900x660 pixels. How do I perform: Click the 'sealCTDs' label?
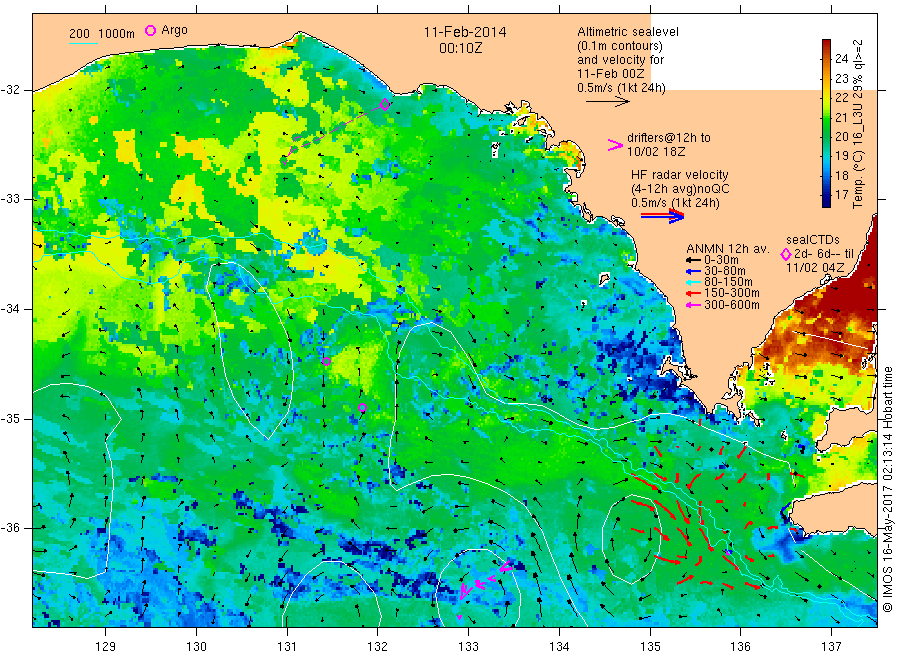coord(813,240)
